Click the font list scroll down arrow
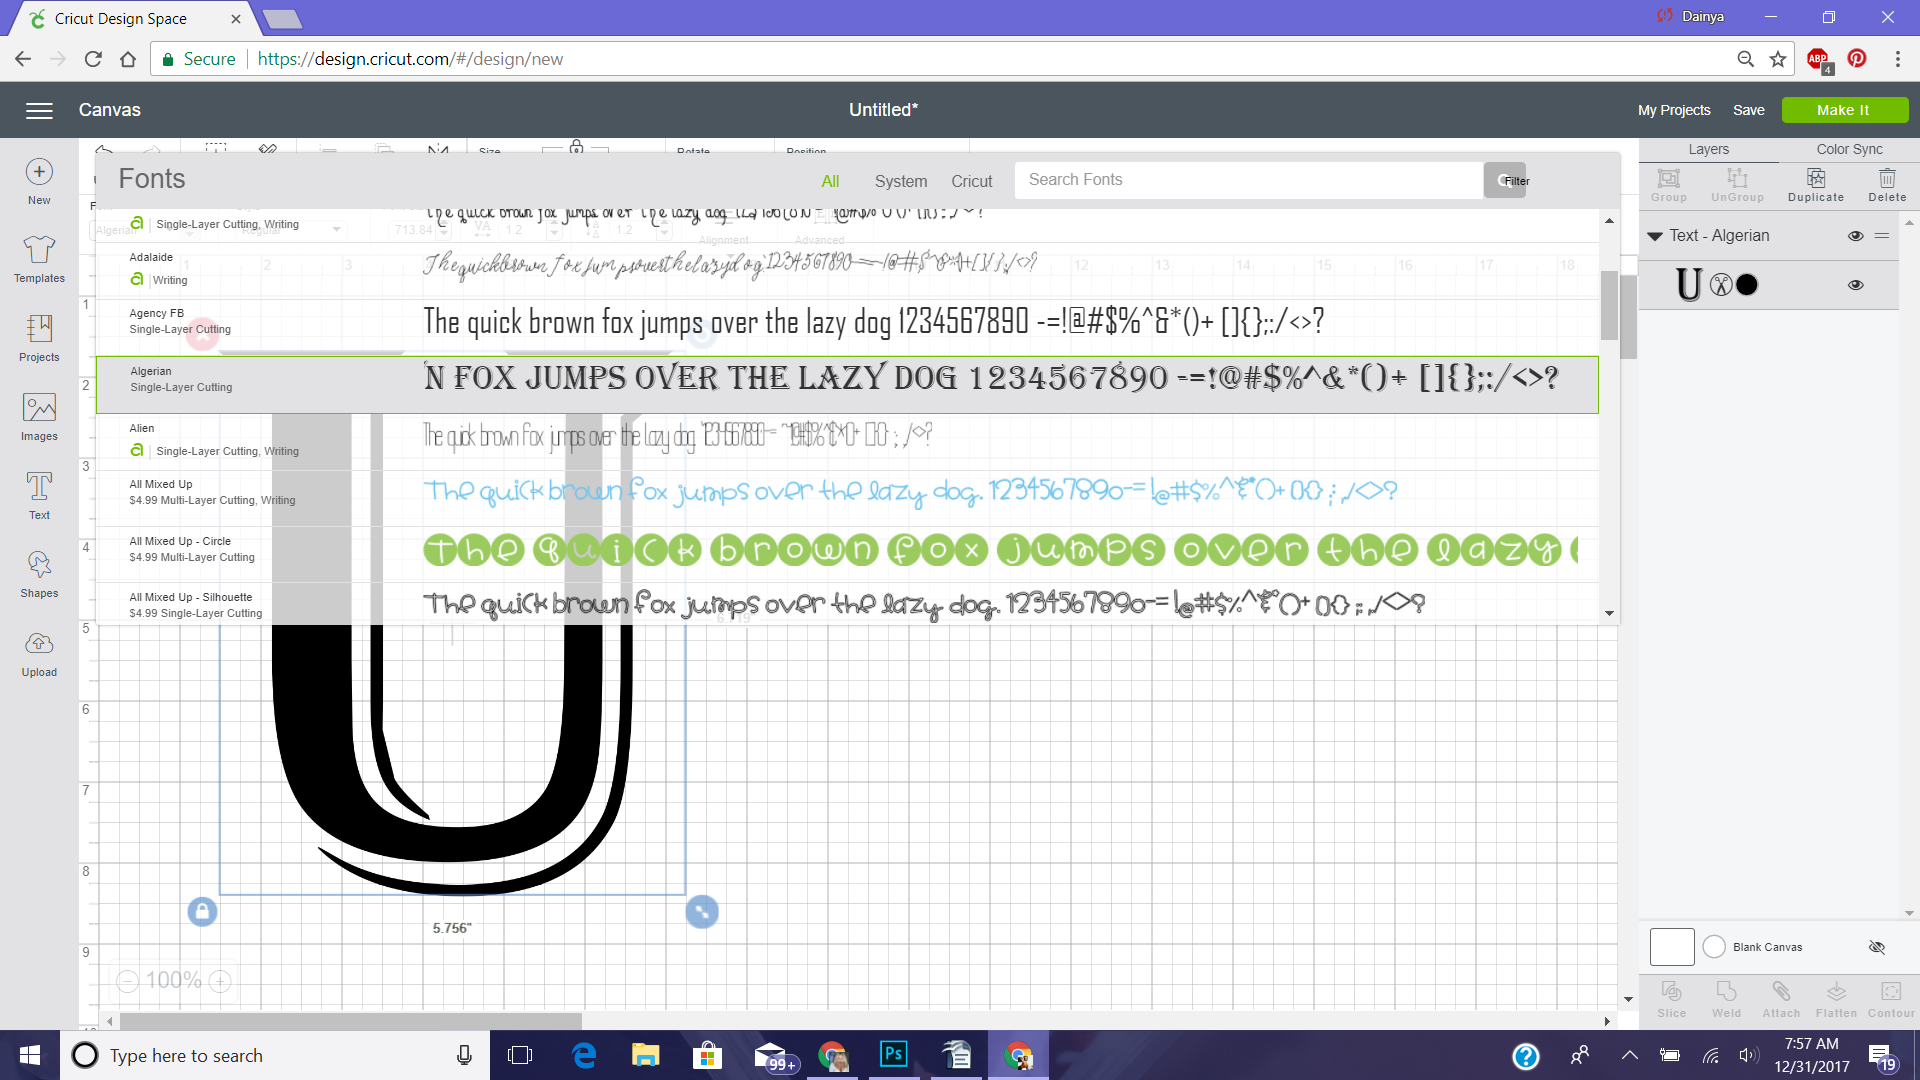1920x1080 pixels. (x=1609, y=613)
